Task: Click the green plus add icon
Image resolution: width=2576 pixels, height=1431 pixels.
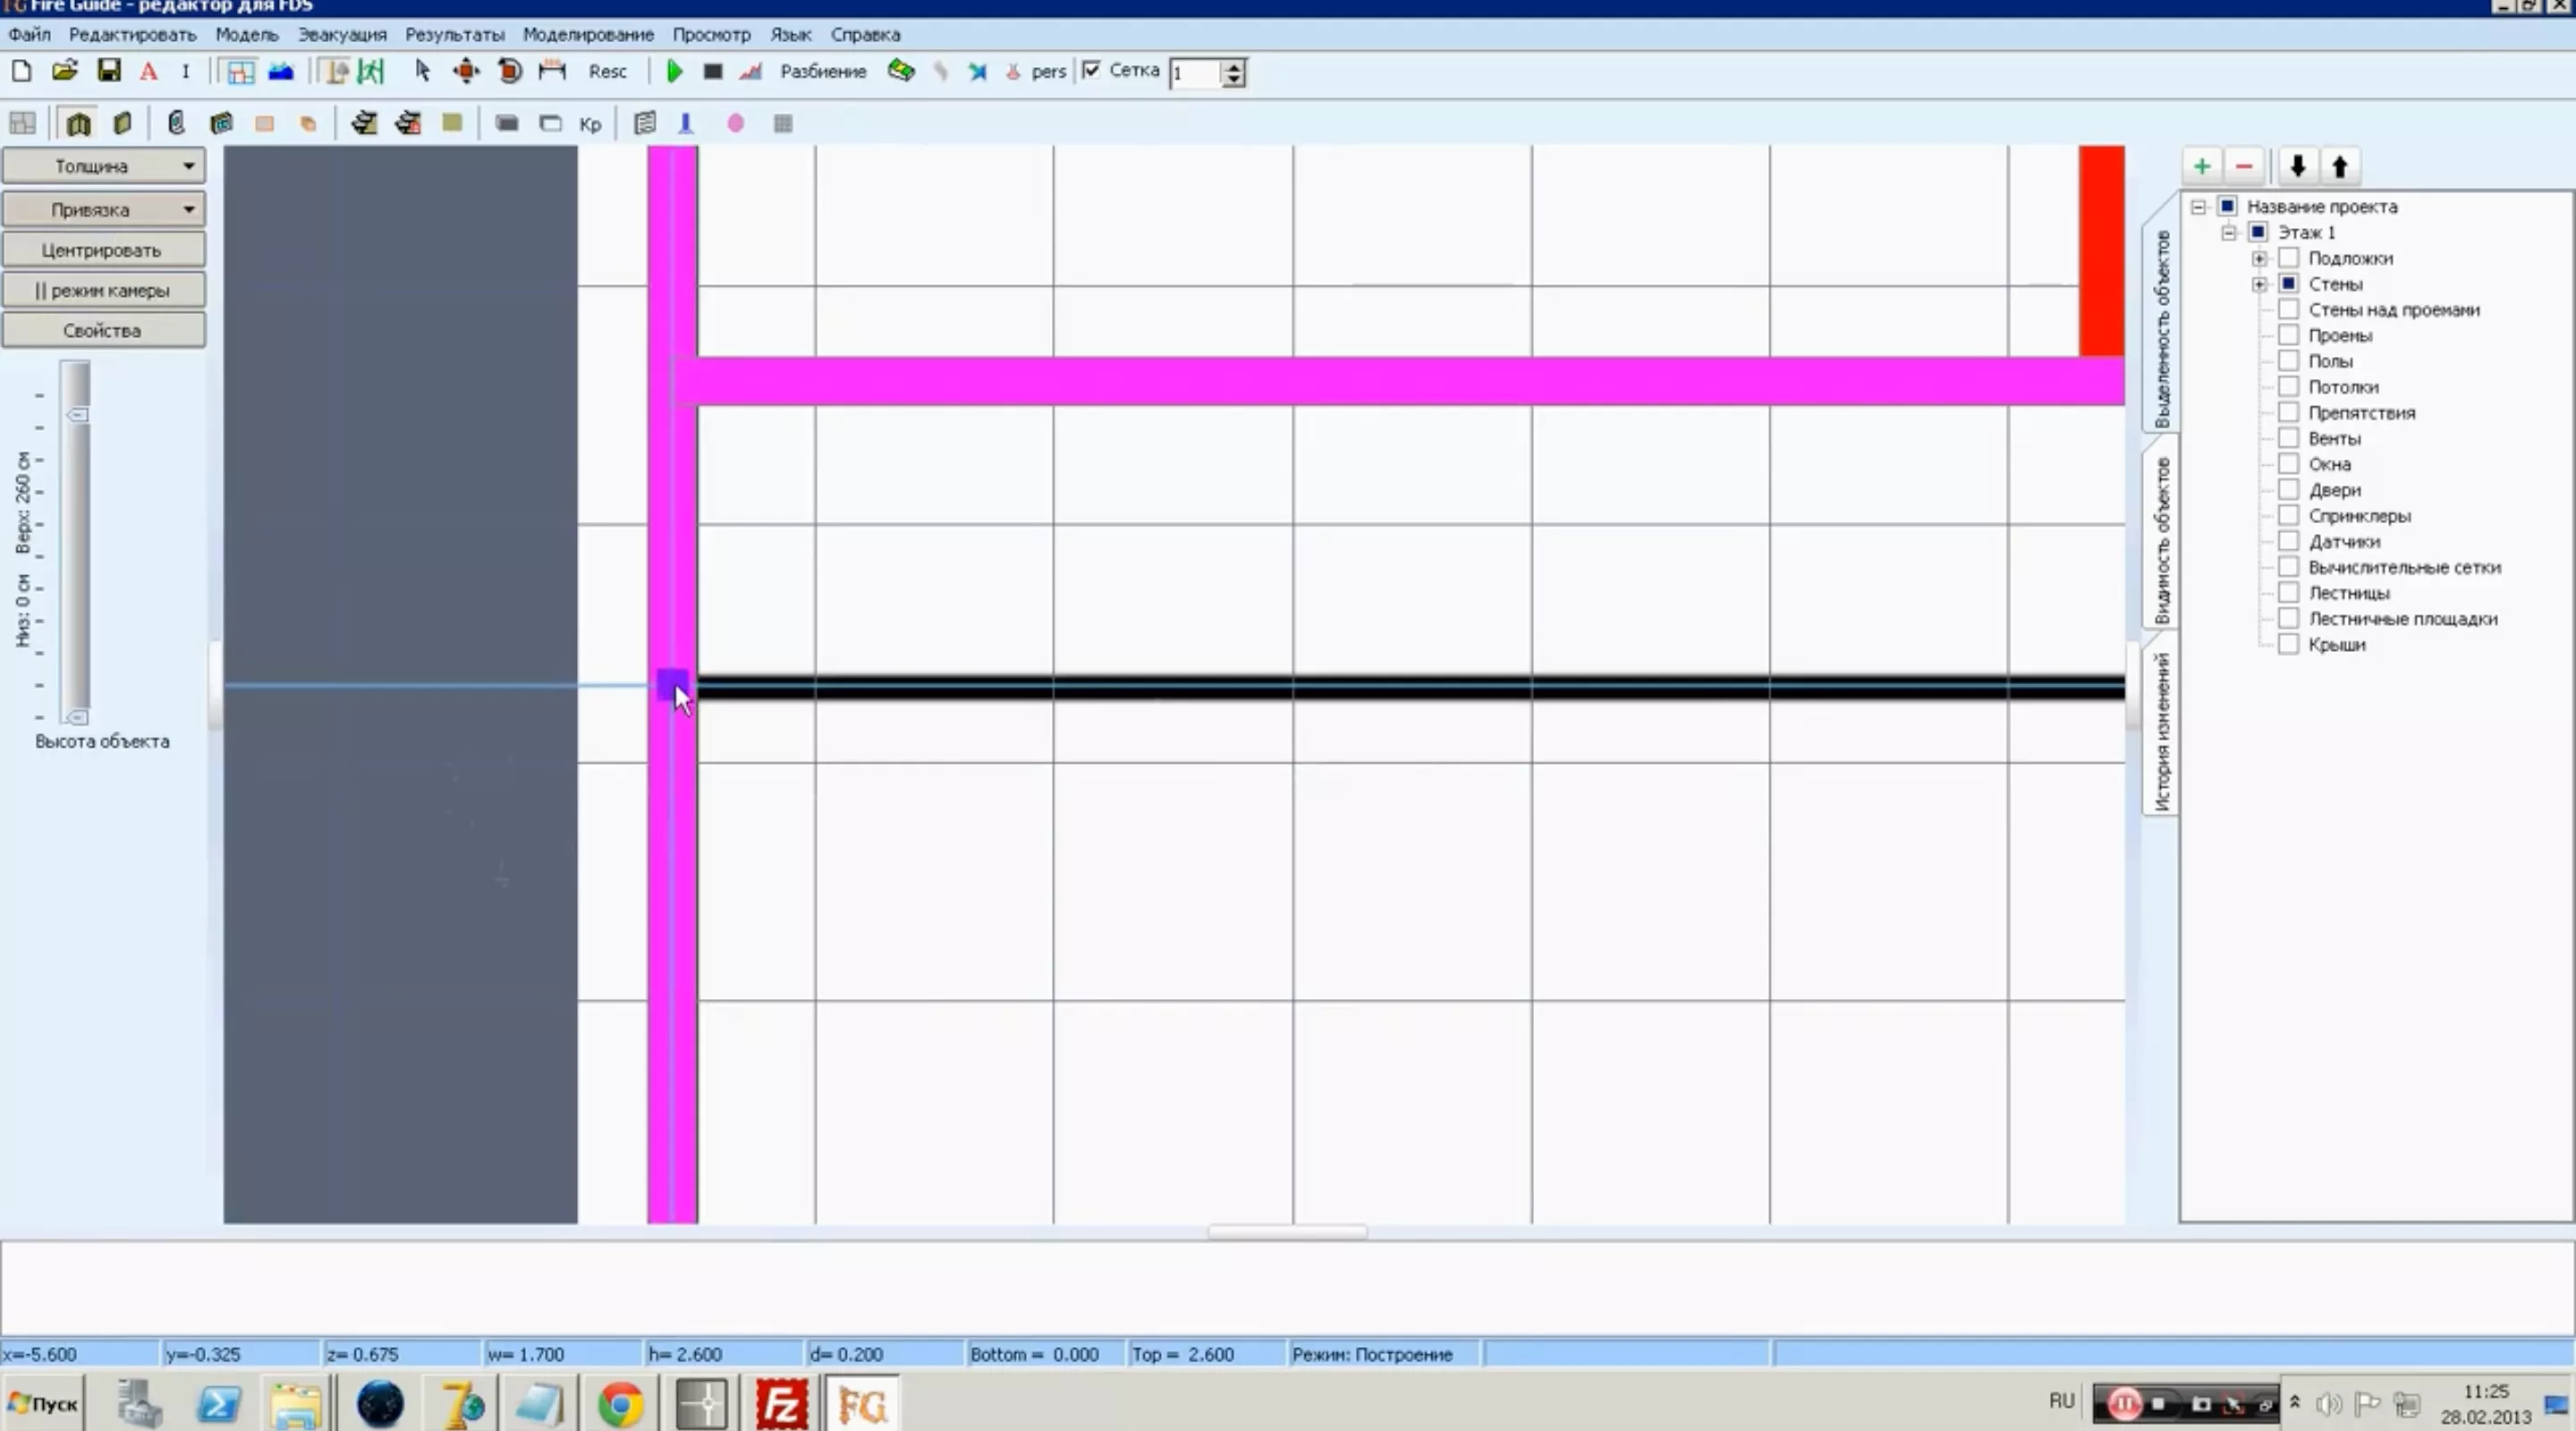Action: click(x=2201, y=166)
